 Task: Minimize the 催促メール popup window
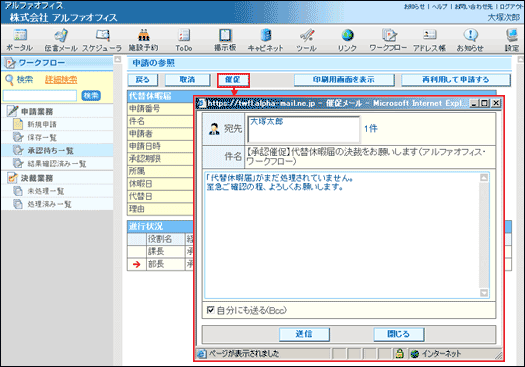[474, 103]
